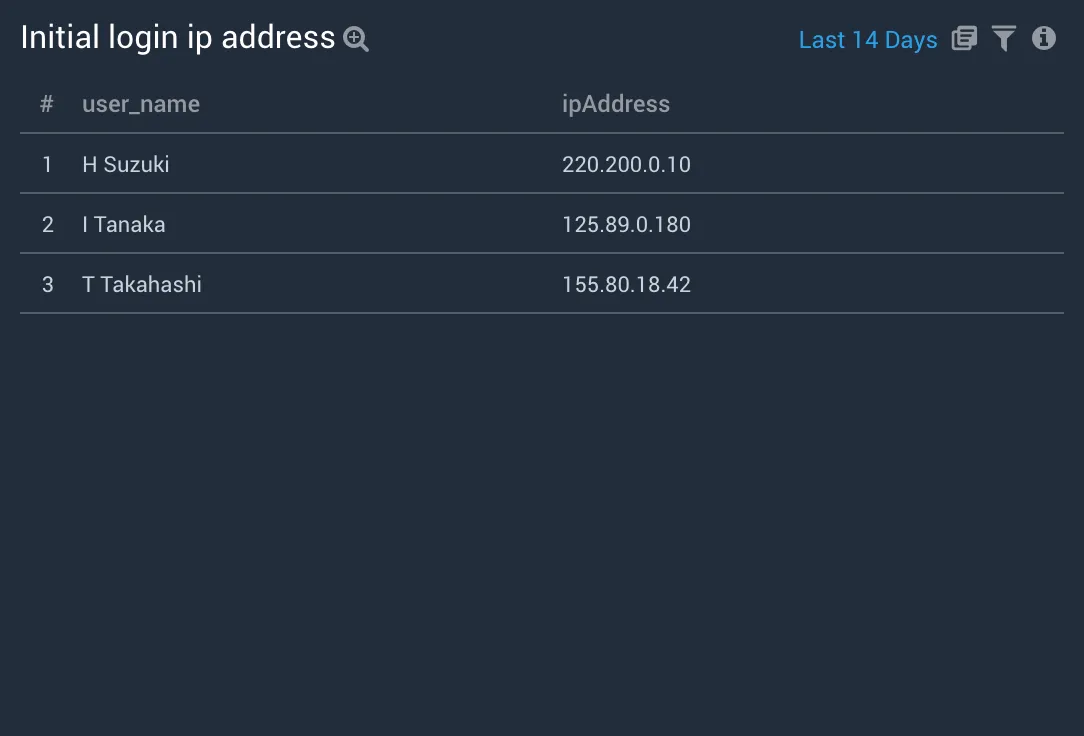Show panel info icon
Viewport: 1084px width, 736px height.
(1044, 38)
